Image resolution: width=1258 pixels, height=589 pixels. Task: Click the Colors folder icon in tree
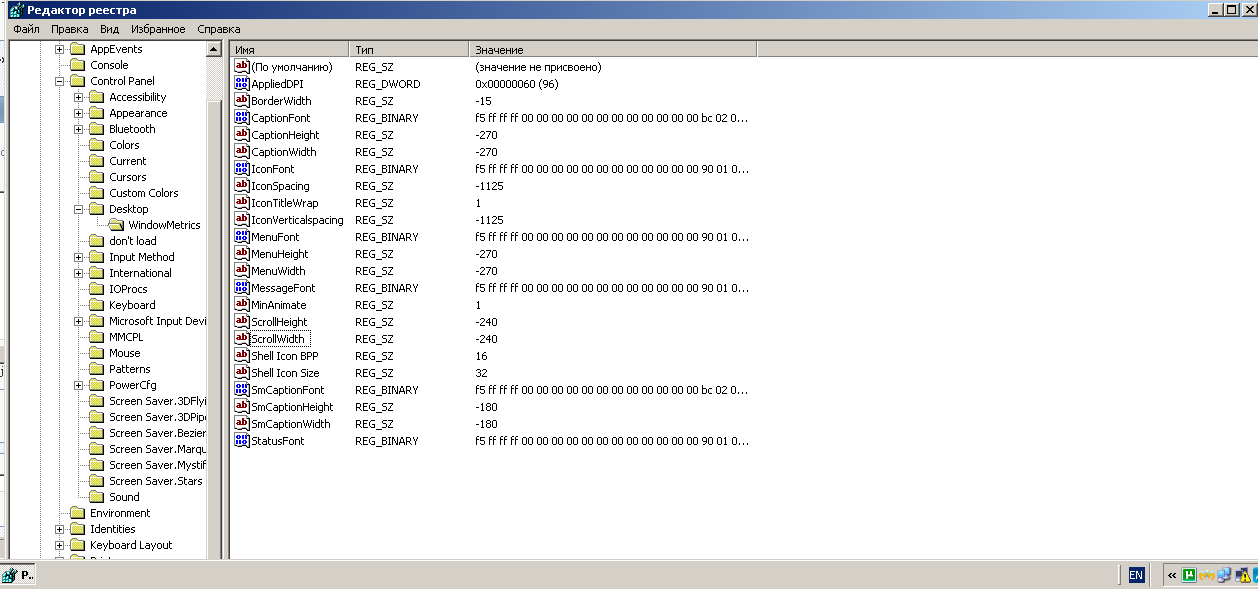coord(97,145)
